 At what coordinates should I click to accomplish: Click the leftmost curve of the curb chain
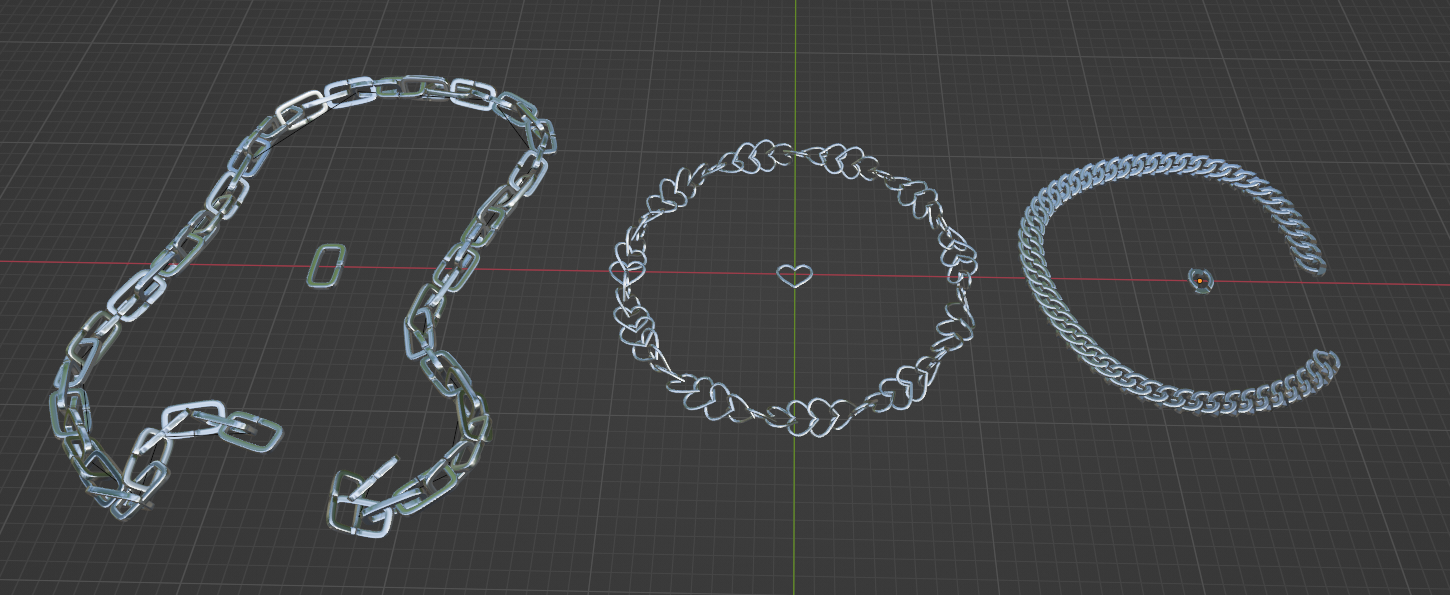pyautogui.click(x=1025, y=280)
